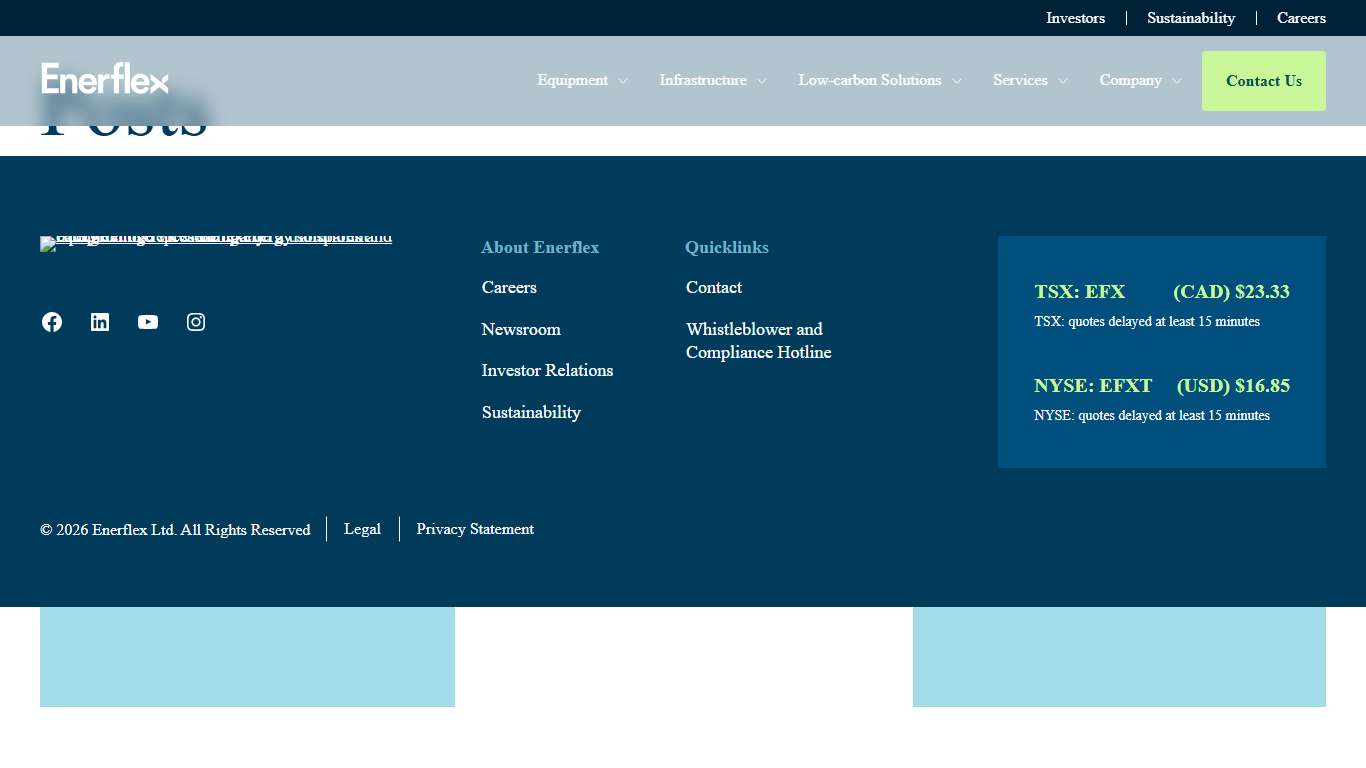Click the Legal footer link

tap(362, 529)
